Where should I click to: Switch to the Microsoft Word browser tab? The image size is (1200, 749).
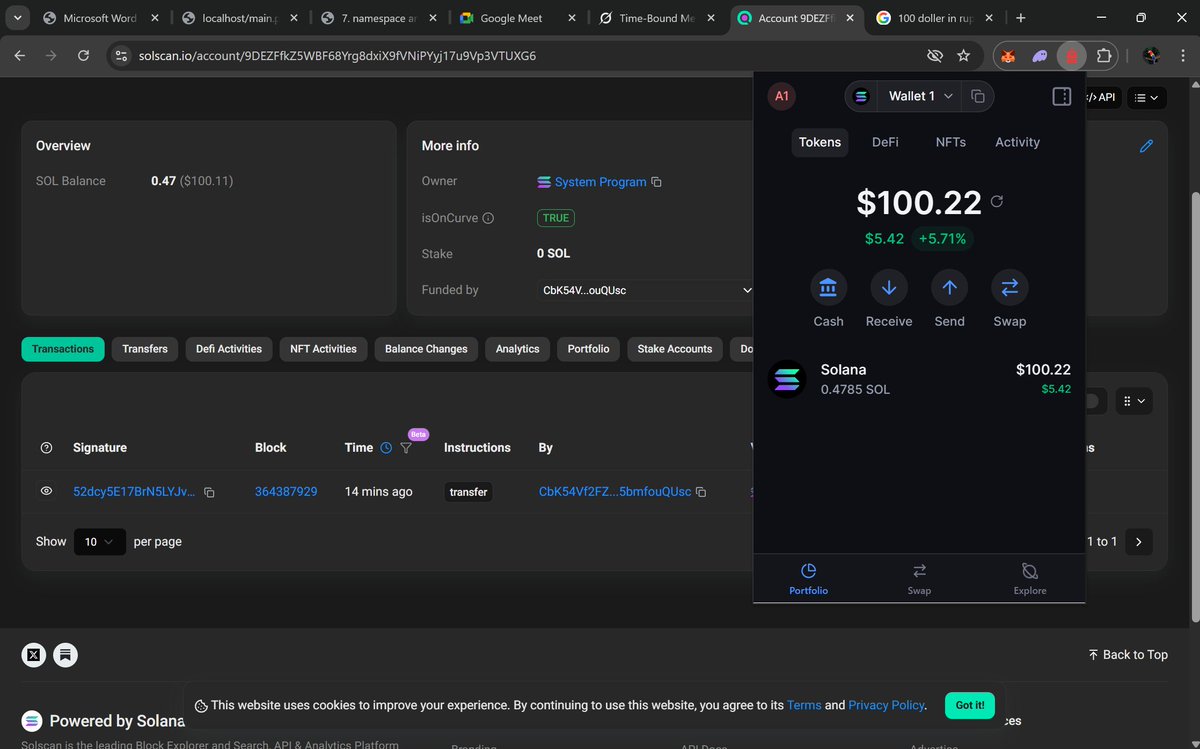pos(100,18)
